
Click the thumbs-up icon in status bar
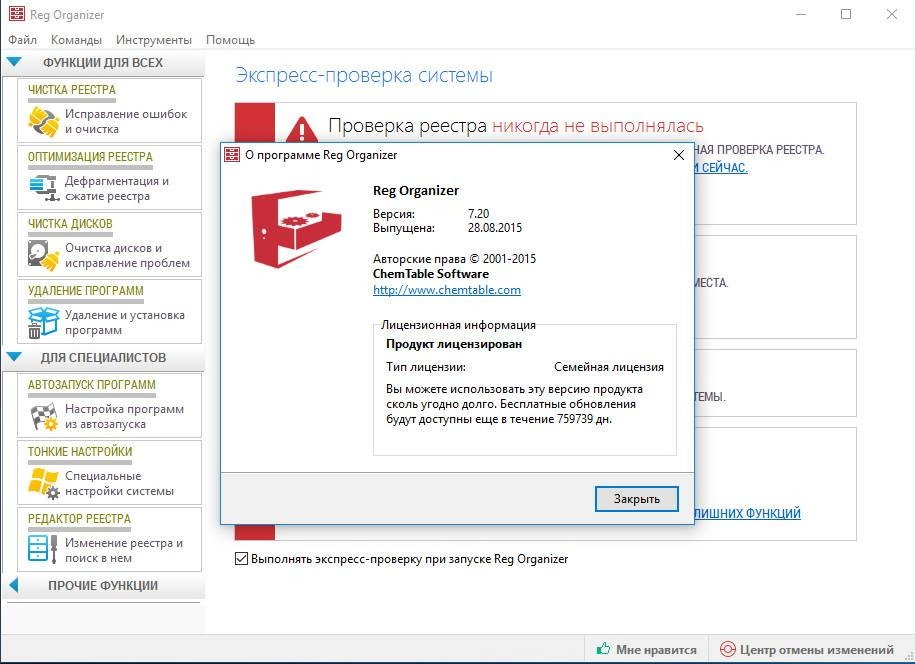coord(603,649)
